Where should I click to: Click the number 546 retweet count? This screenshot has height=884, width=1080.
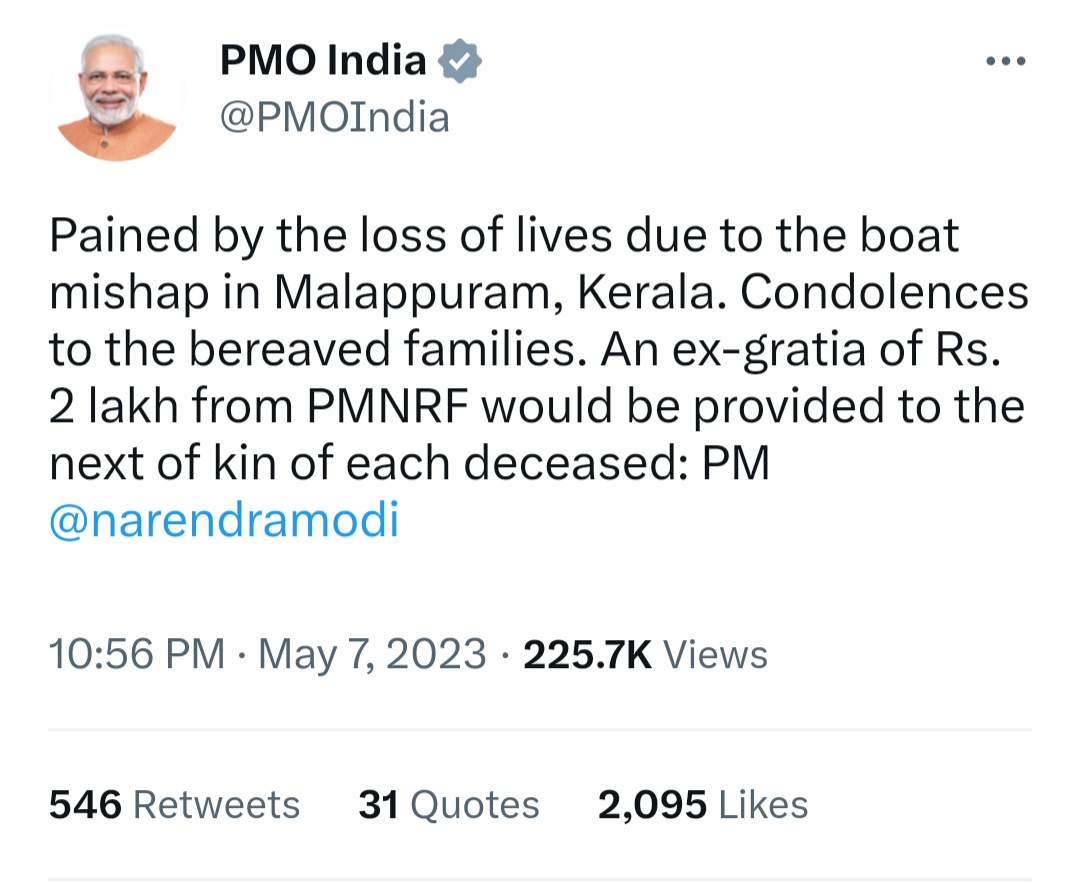[x=85, y=804]
